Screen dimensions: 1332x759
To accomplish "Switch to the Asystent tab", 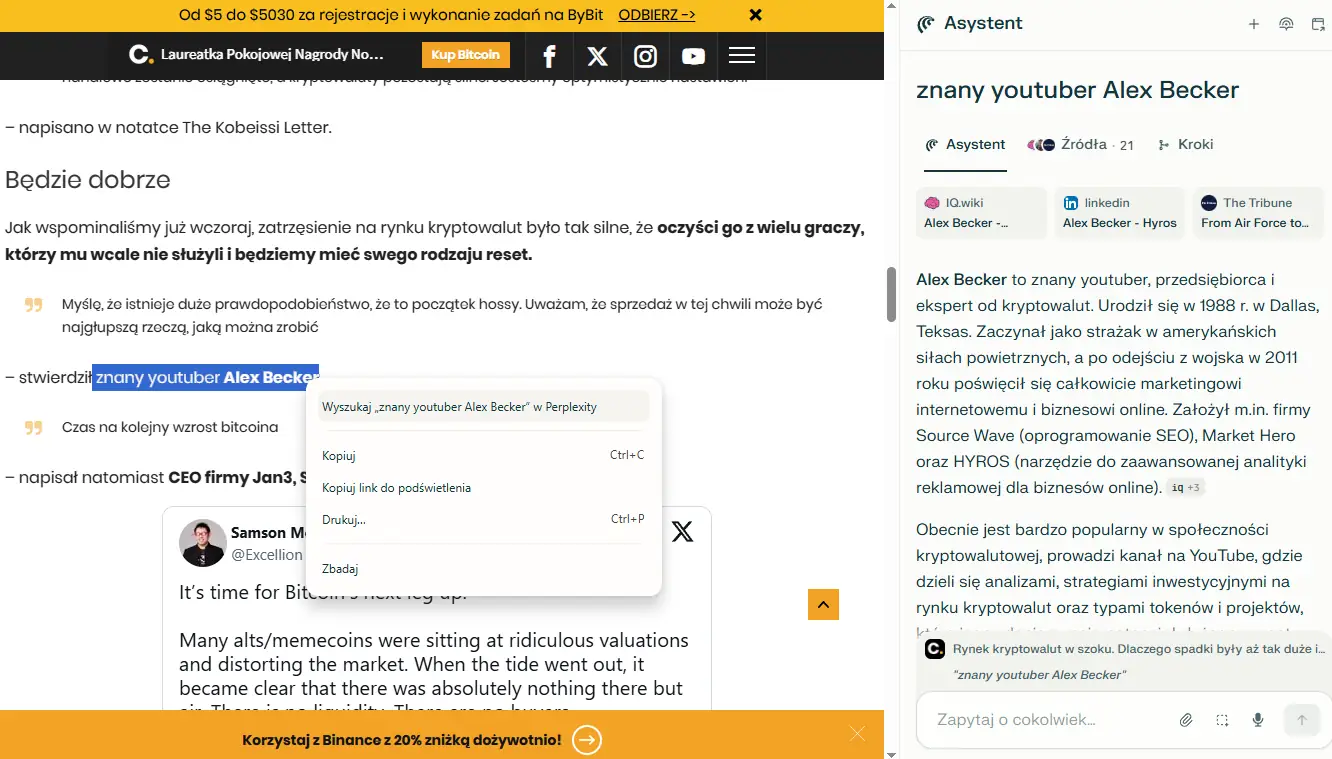I will coord(966,144).
